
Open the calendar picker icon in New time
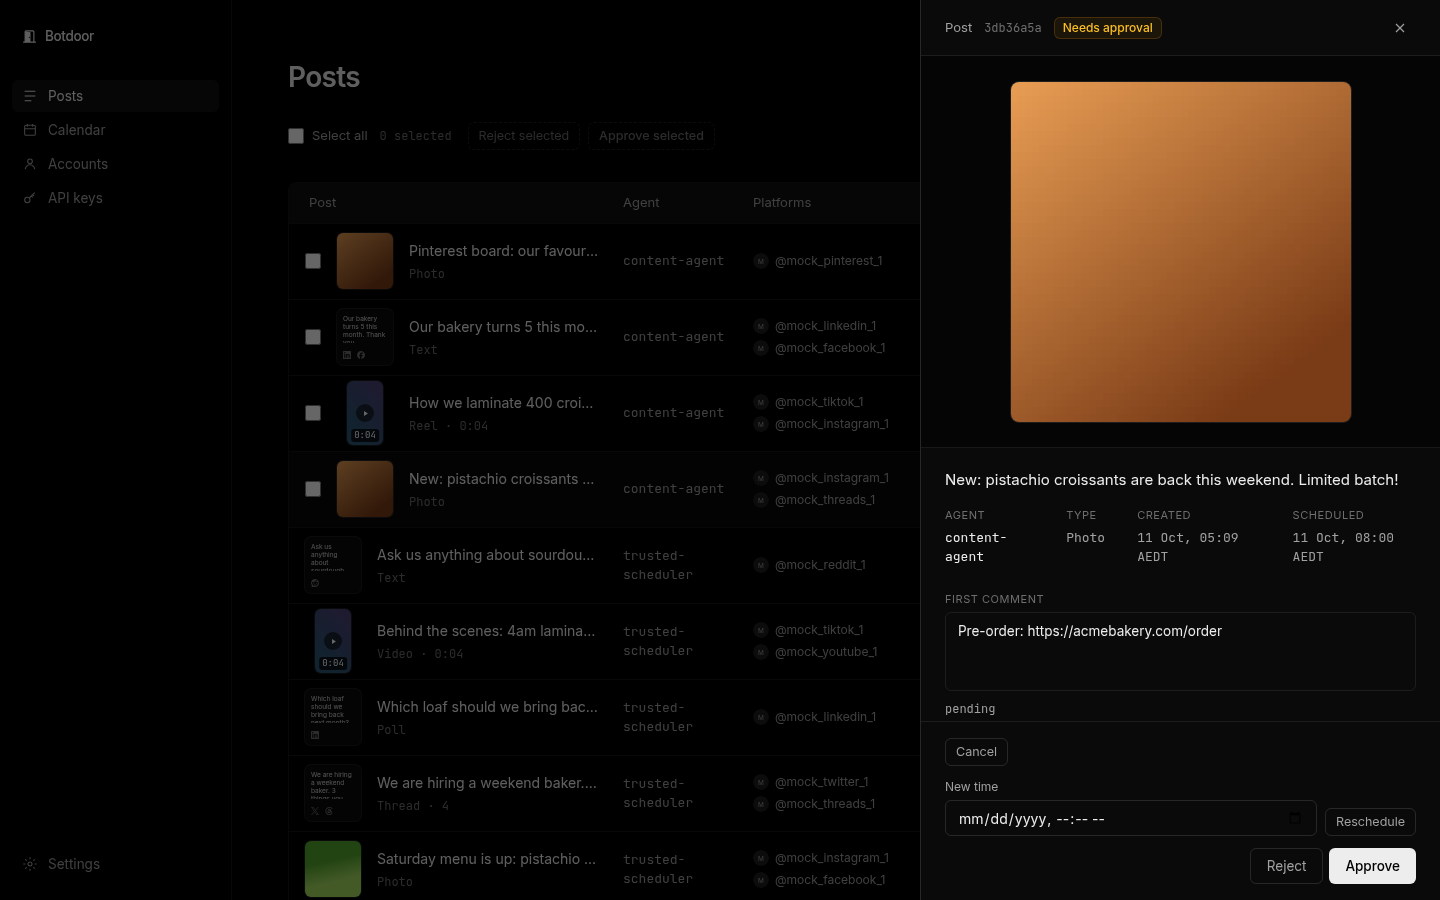point(1295,818)
